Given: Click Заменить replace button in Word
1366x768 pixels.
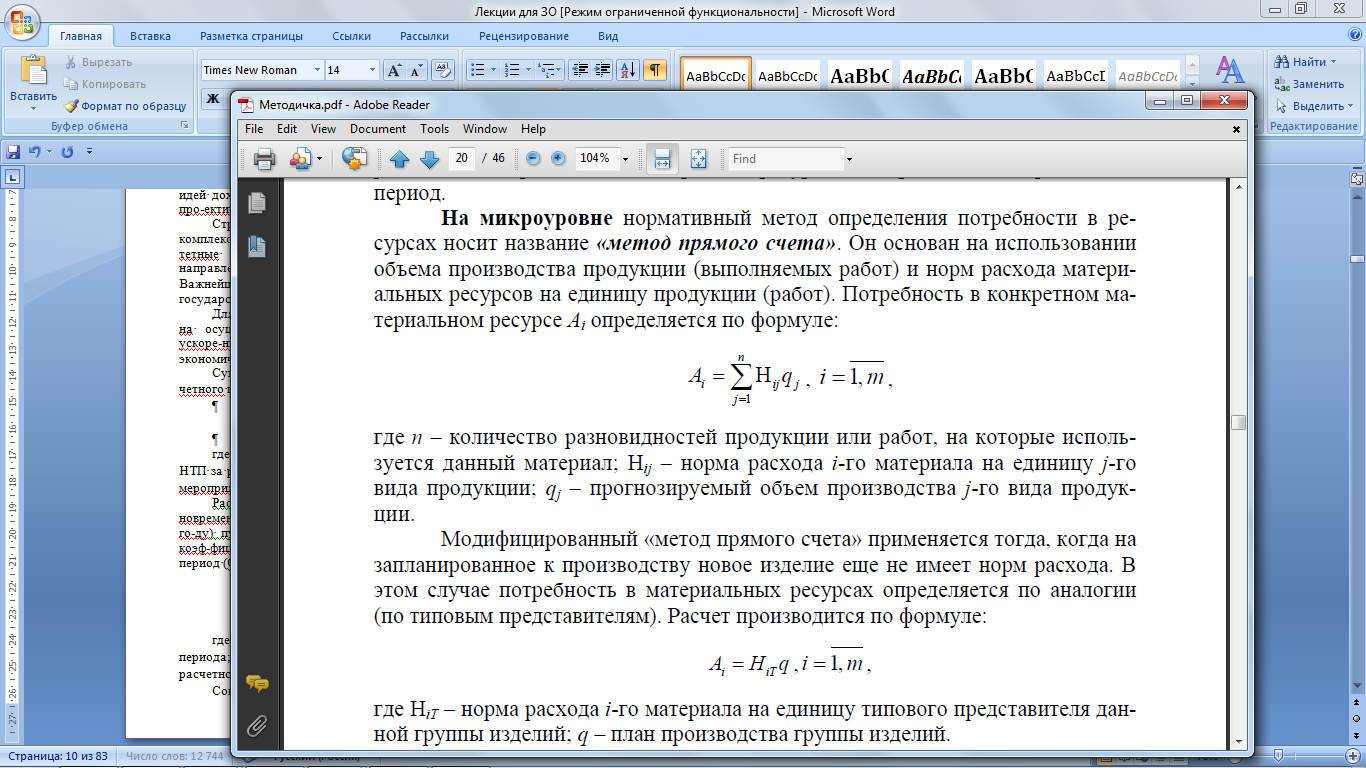Looking at the screenshot, I should click(1309, 84).
